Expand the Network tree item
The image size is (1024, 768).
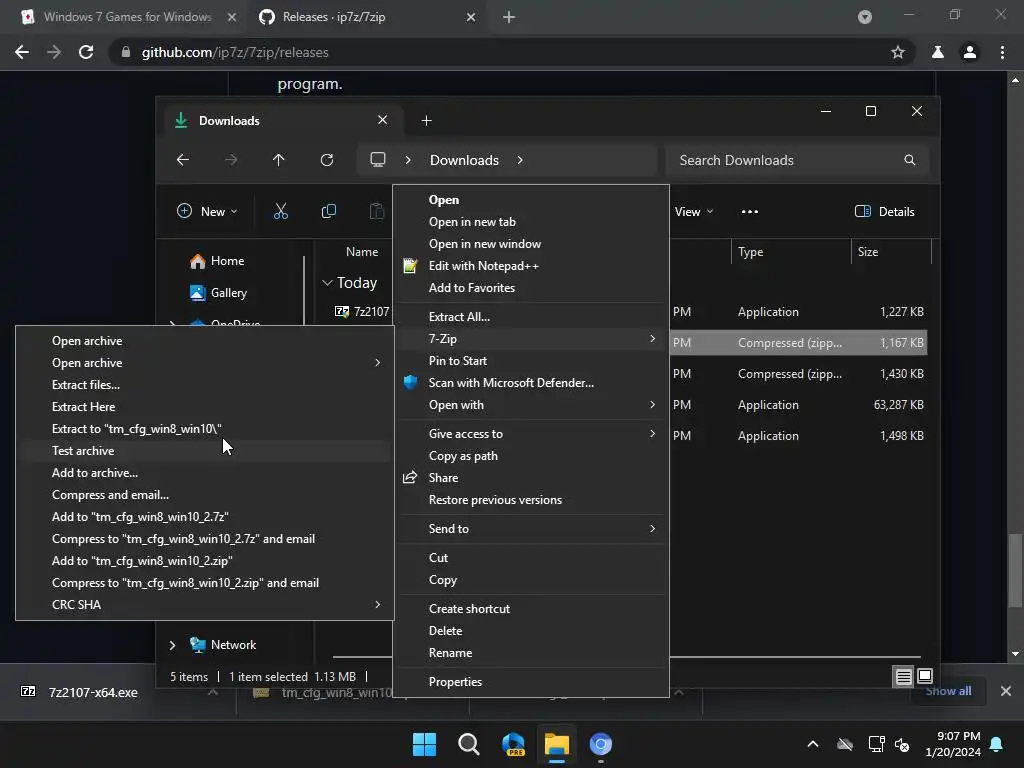tap(172, 645)
